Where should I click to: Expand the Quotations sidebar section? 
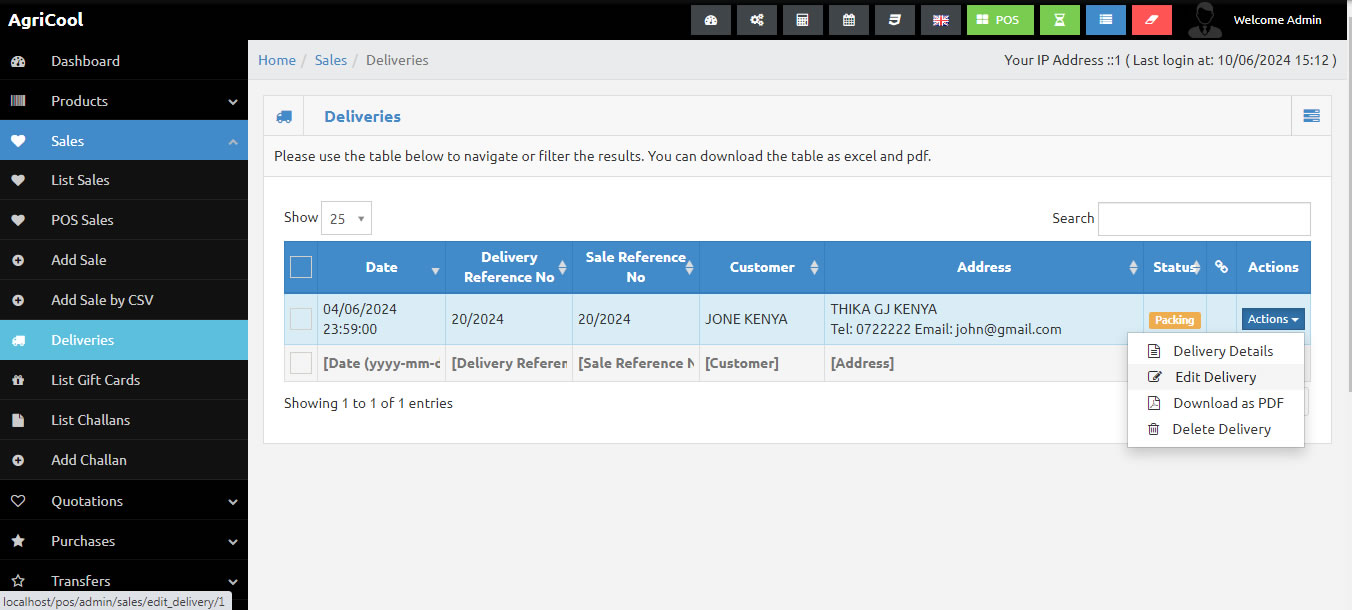click(124, 501)
